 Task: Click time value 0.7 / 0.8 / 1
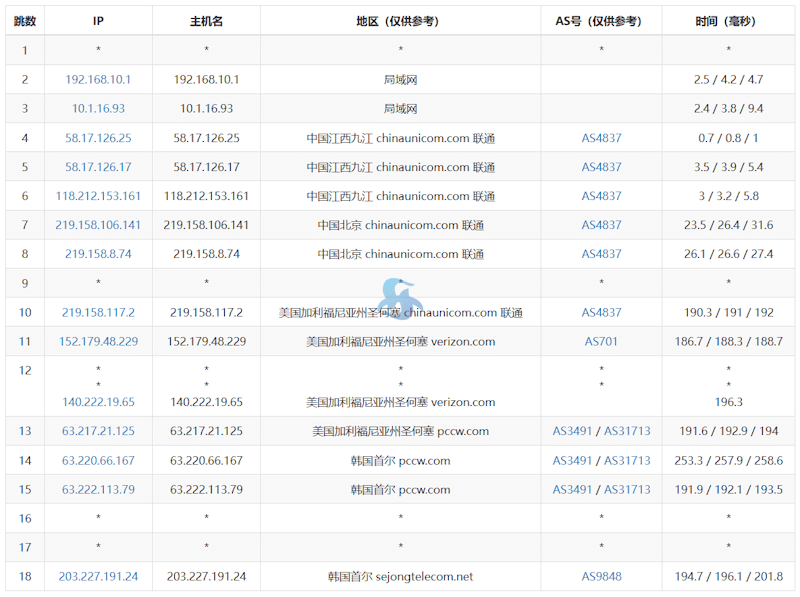coord(728,138)
